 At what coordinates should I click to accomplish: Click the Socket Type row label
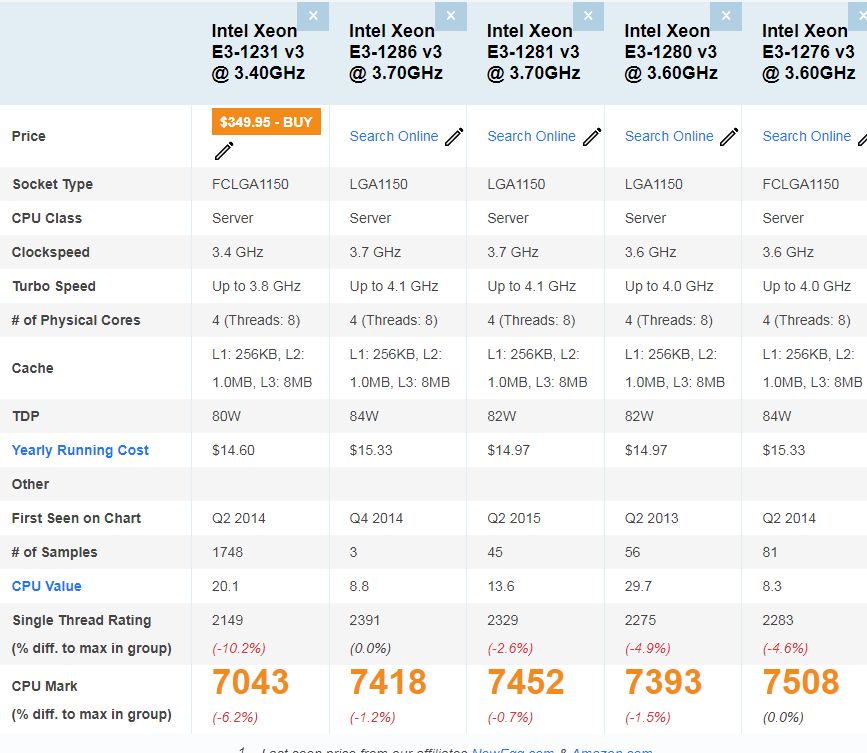coord(53,184)
